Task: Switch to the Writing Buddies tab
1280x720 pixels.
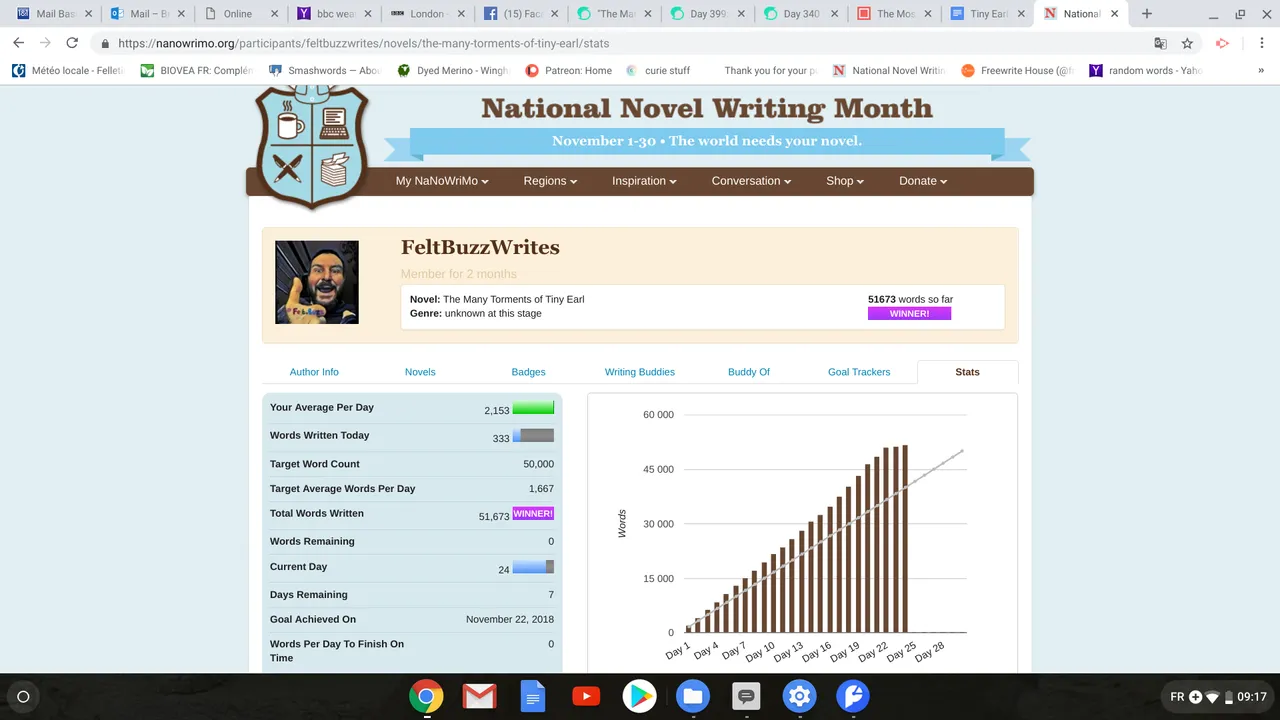Action: 640,372
